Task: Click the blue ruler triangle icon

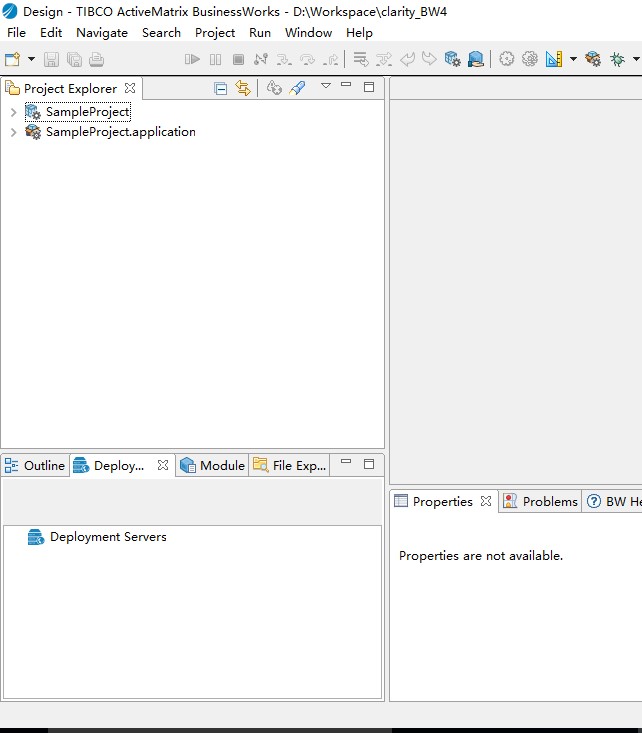Action: click(554, 59)
